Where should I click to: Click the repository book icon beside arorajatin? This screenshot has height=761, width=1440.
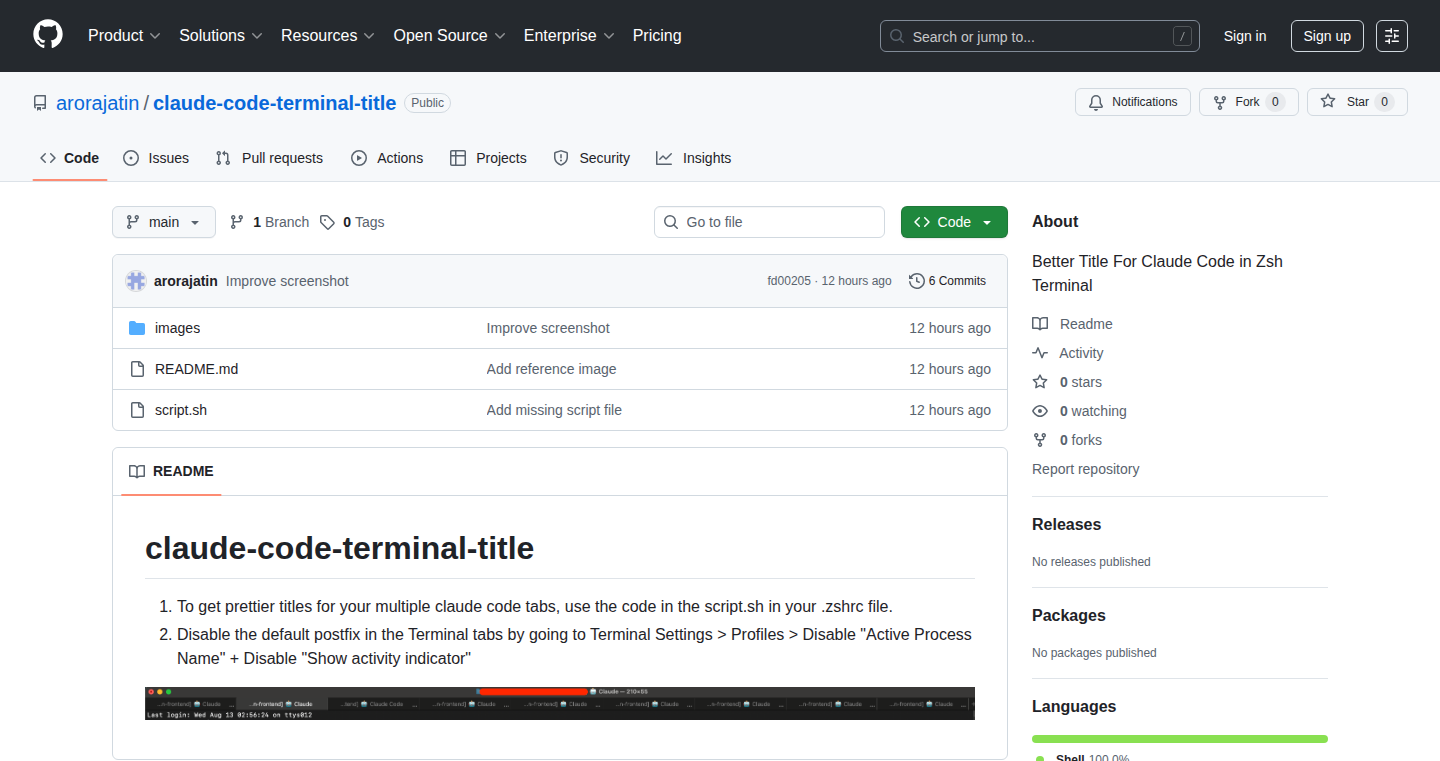pos(40,103)
